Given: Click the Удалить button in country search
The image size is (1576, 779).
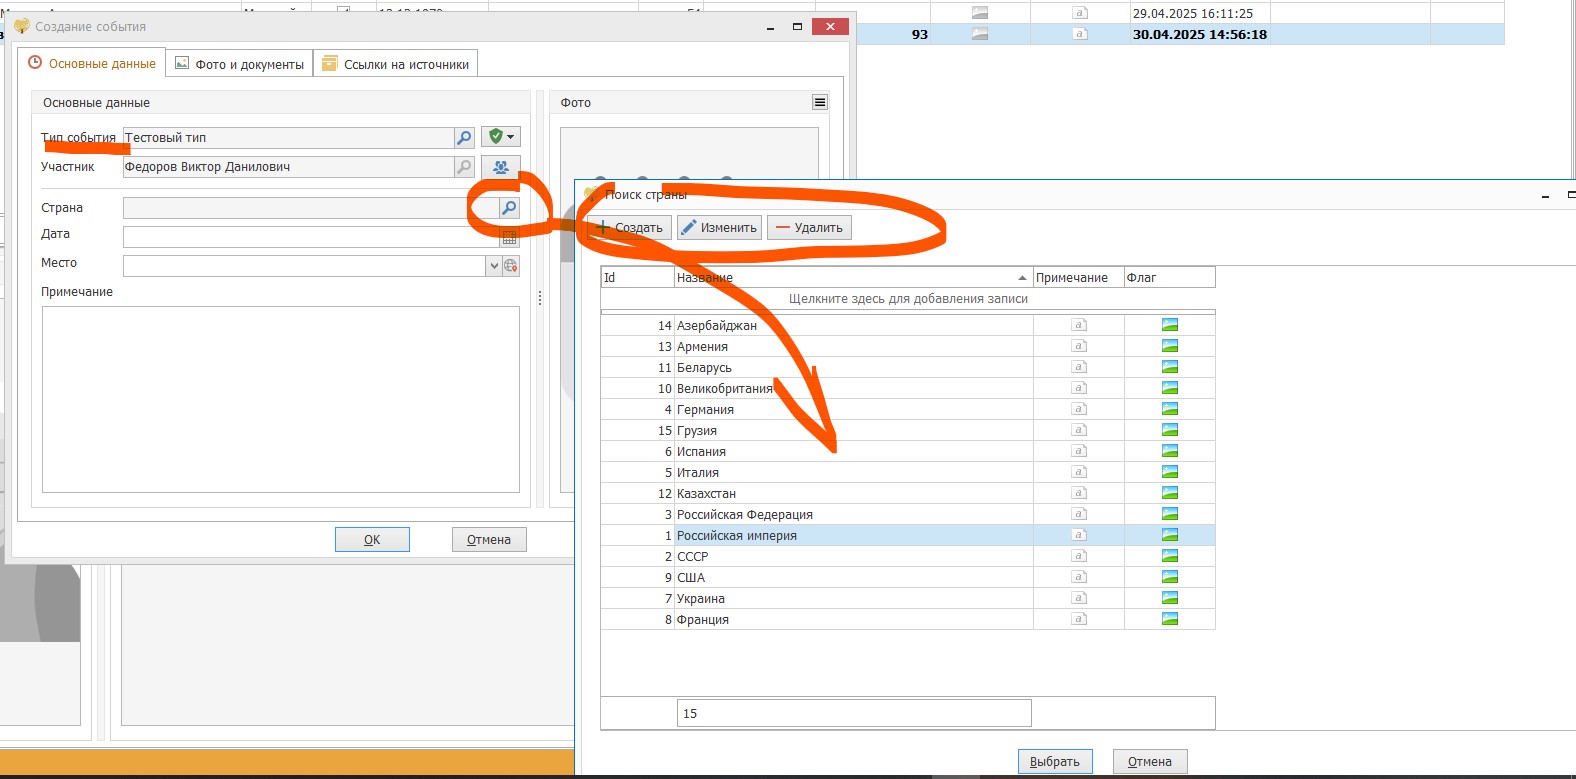Looking at the screenshot, I should click(809, 228).
